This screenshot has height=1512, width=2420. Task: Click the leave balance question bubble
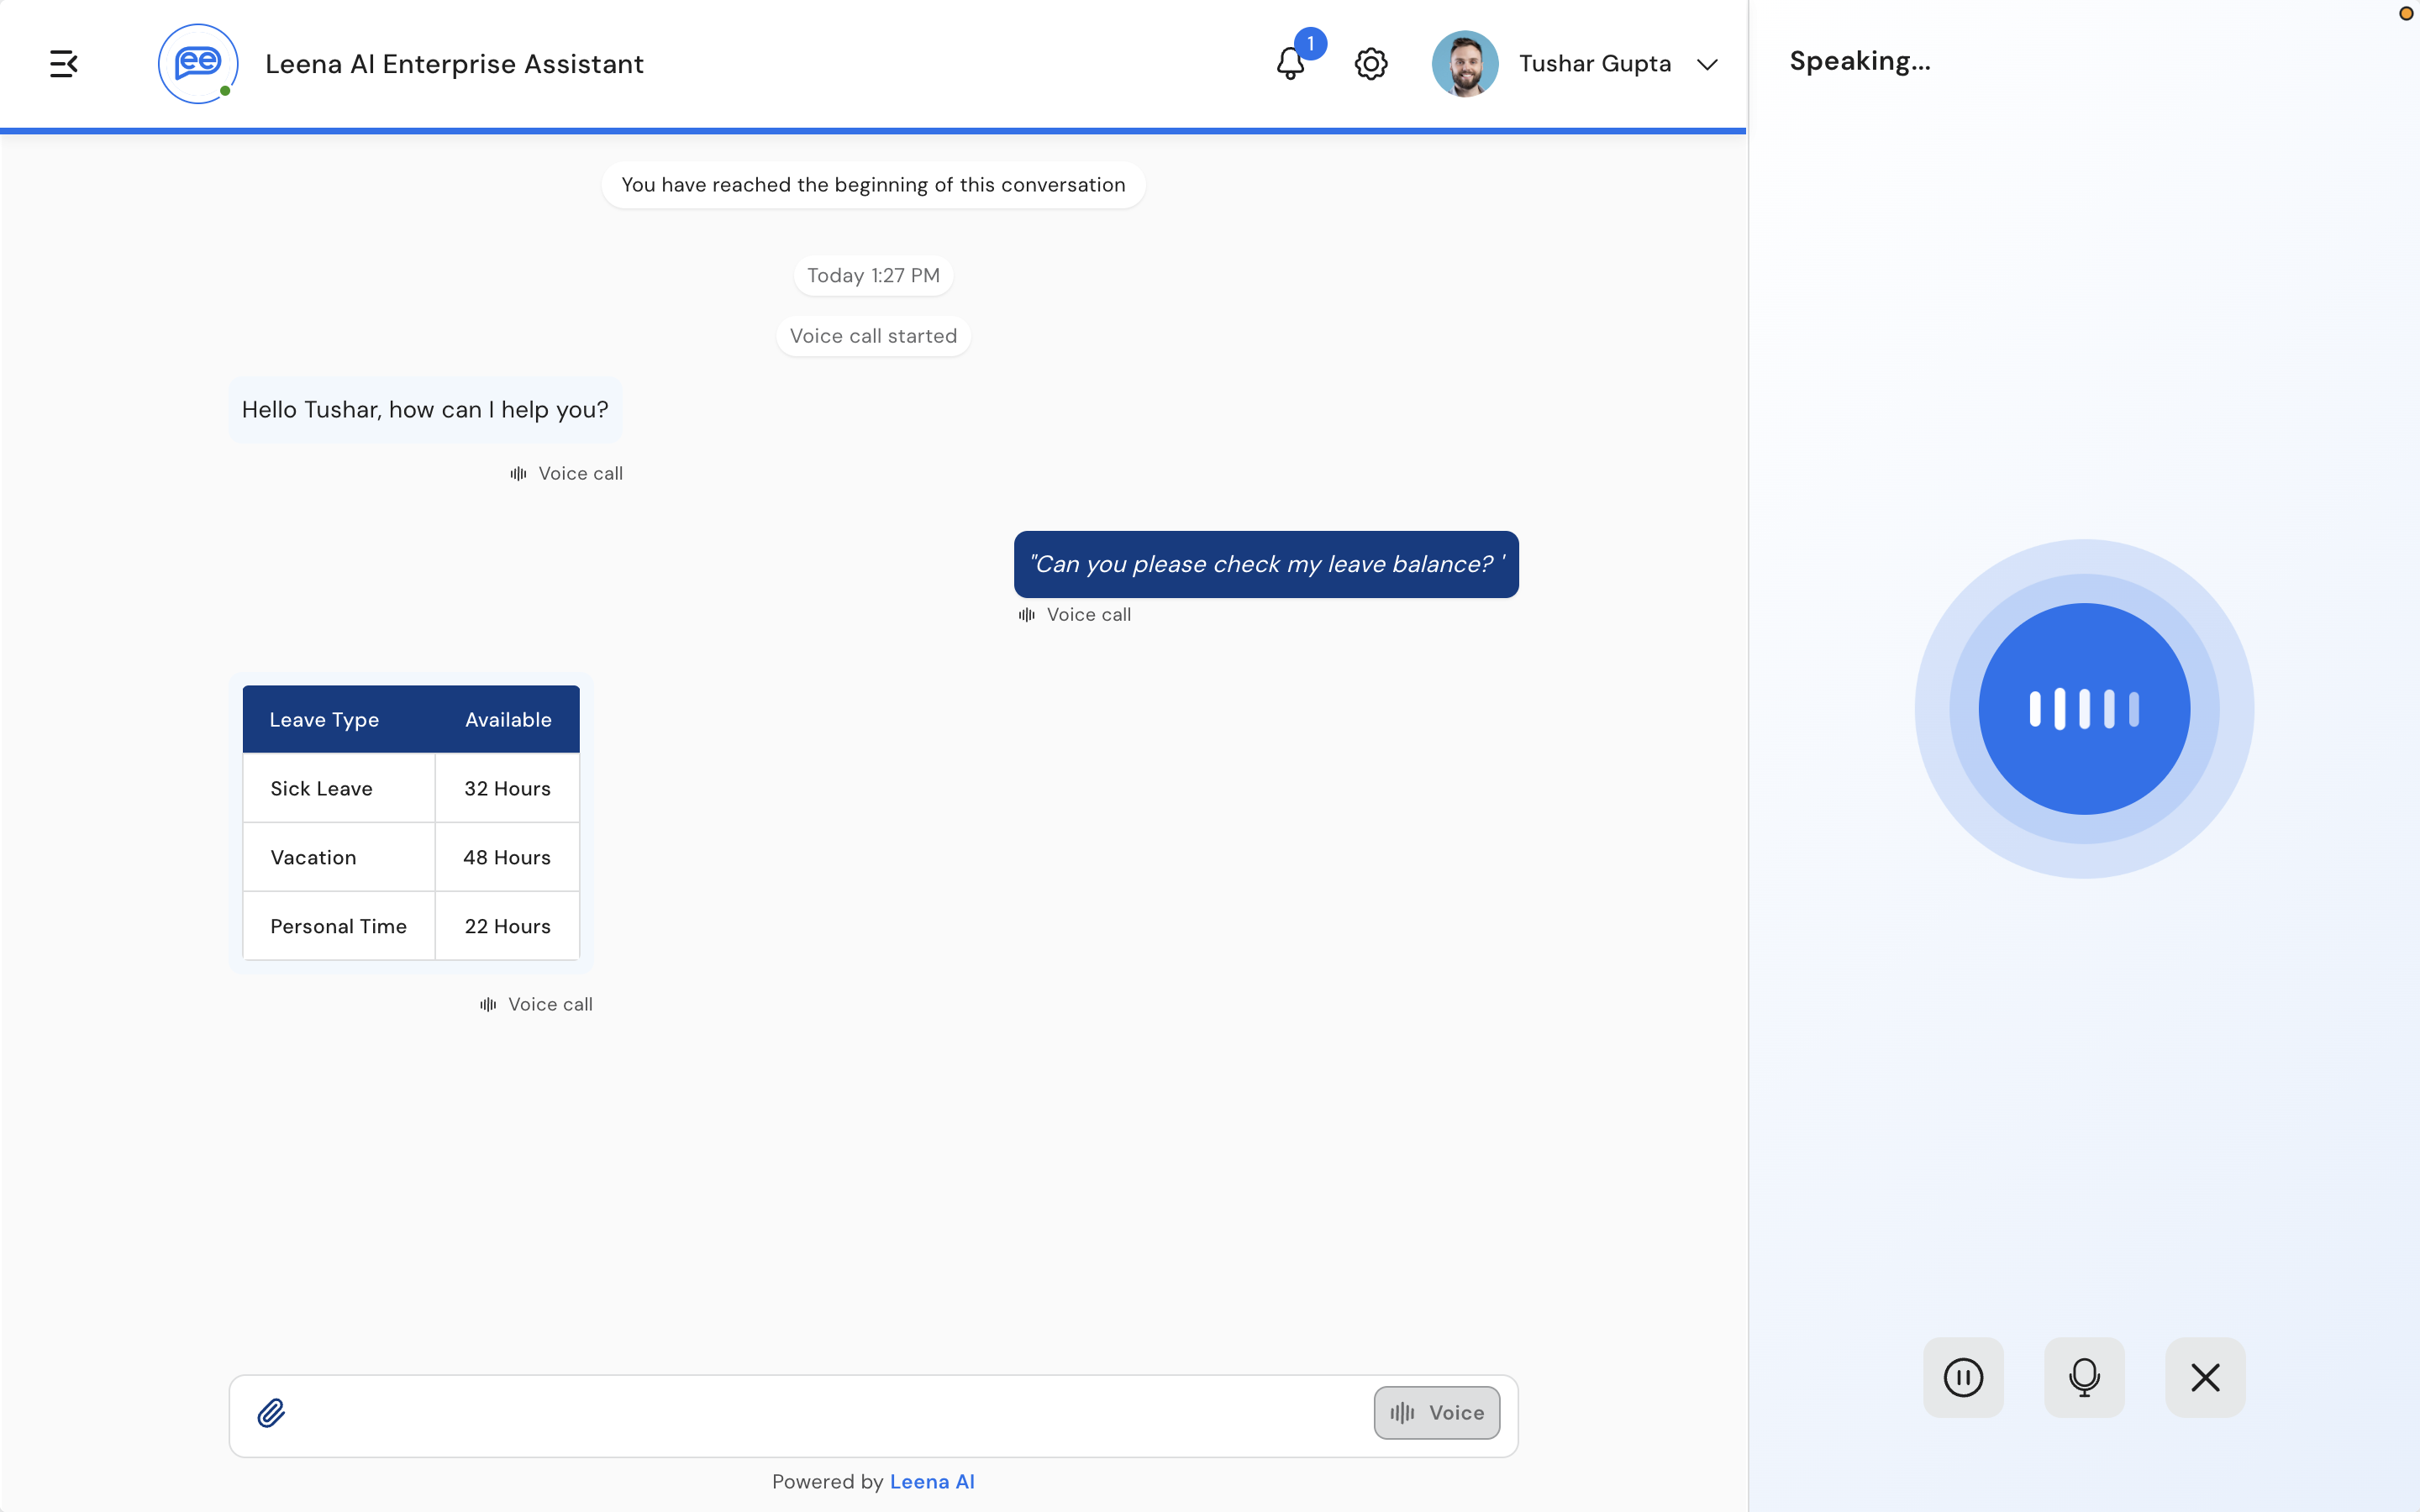(x=1266, y=564)
